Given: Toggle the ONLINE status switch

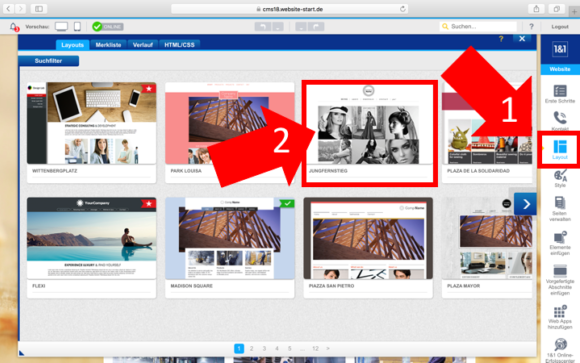Looking at the screenshot, I should pyautogui.click(x=108, y=27).
